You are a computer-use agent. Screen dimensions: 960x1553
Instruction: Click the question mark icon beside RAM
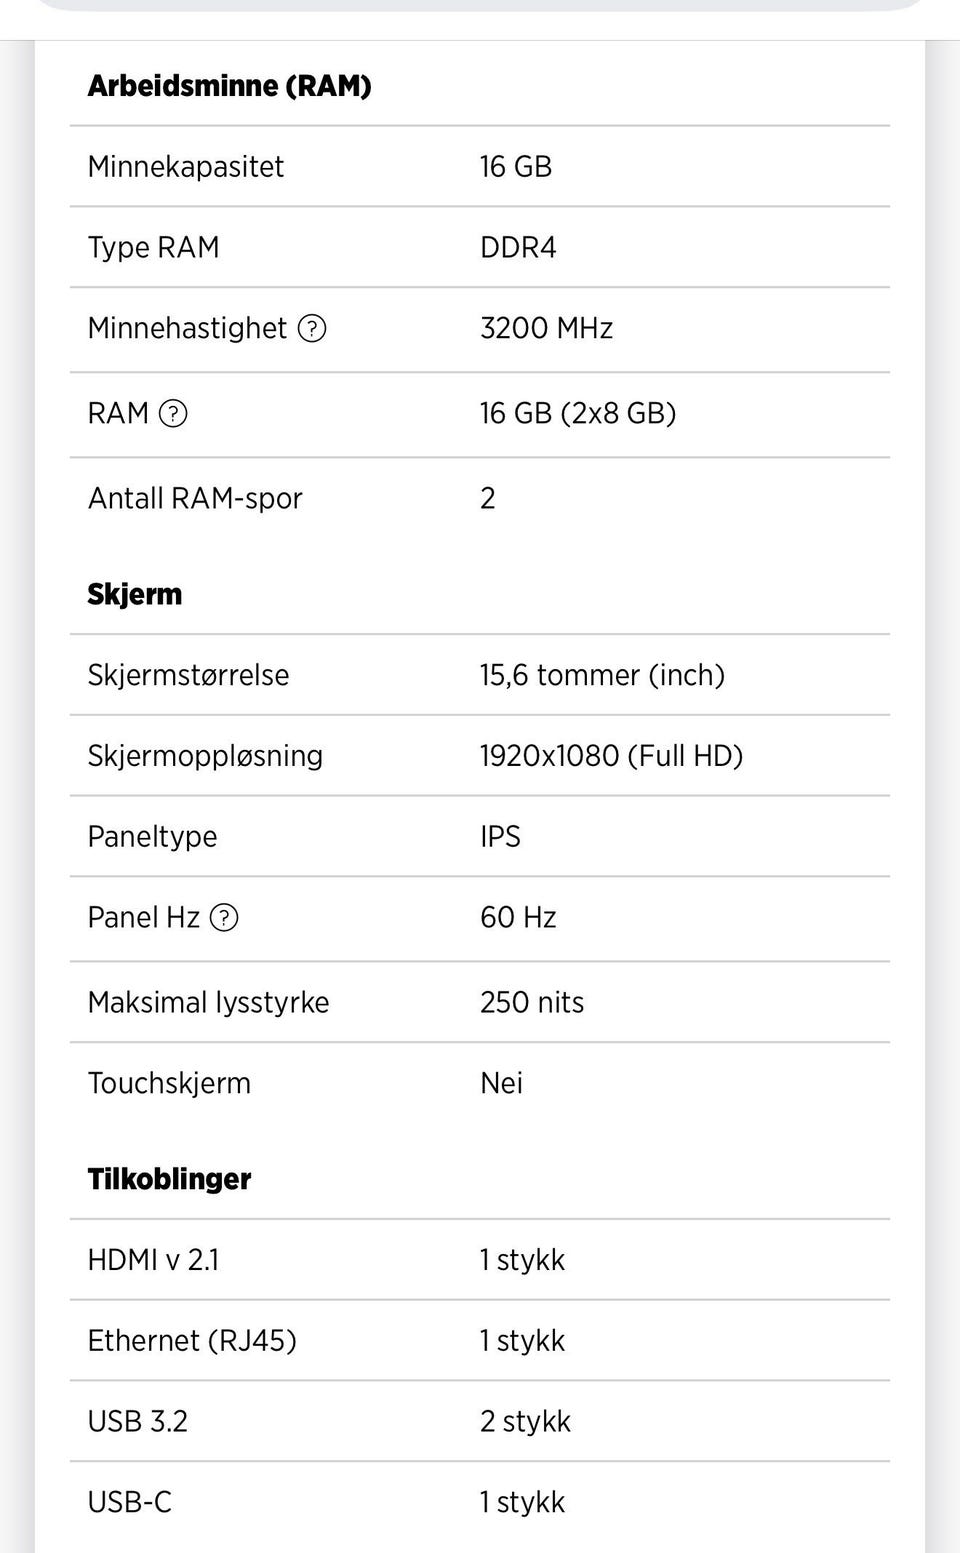click(x=173, y=413)
